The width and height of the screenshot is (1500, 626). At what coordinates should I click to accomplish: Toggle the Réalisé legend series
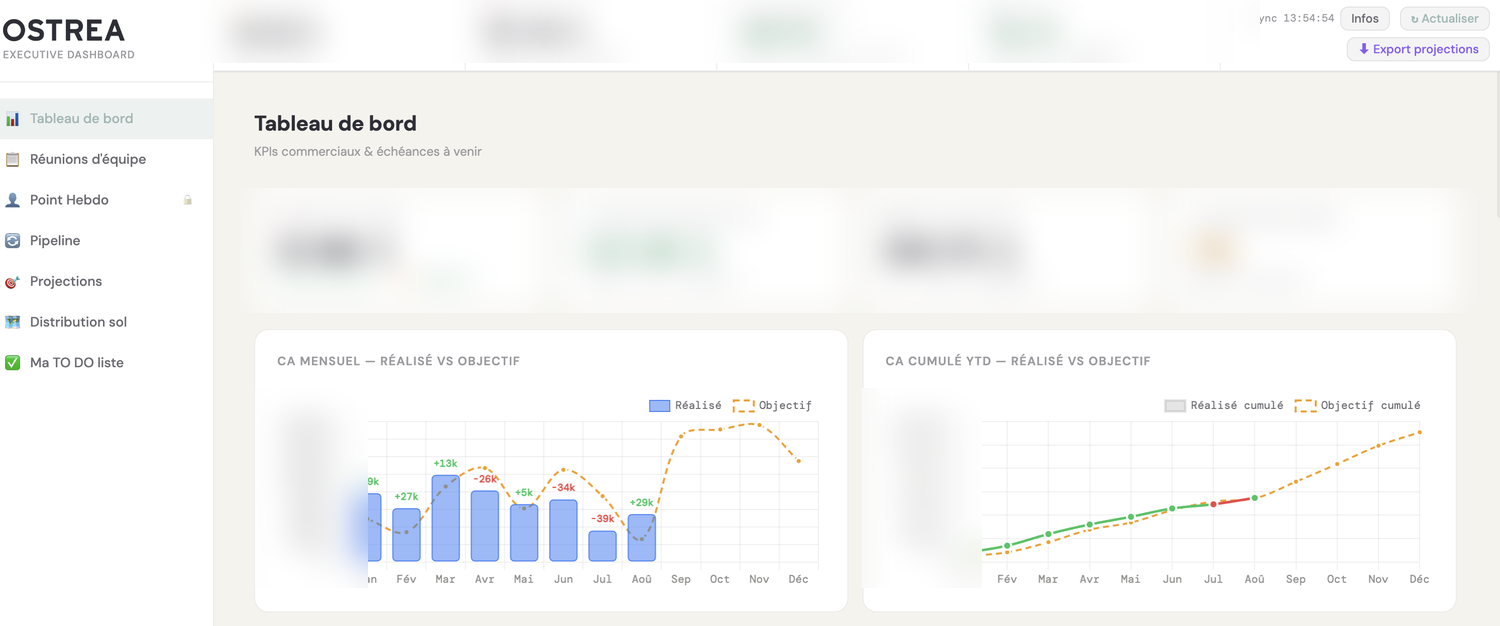coord(686,406)
